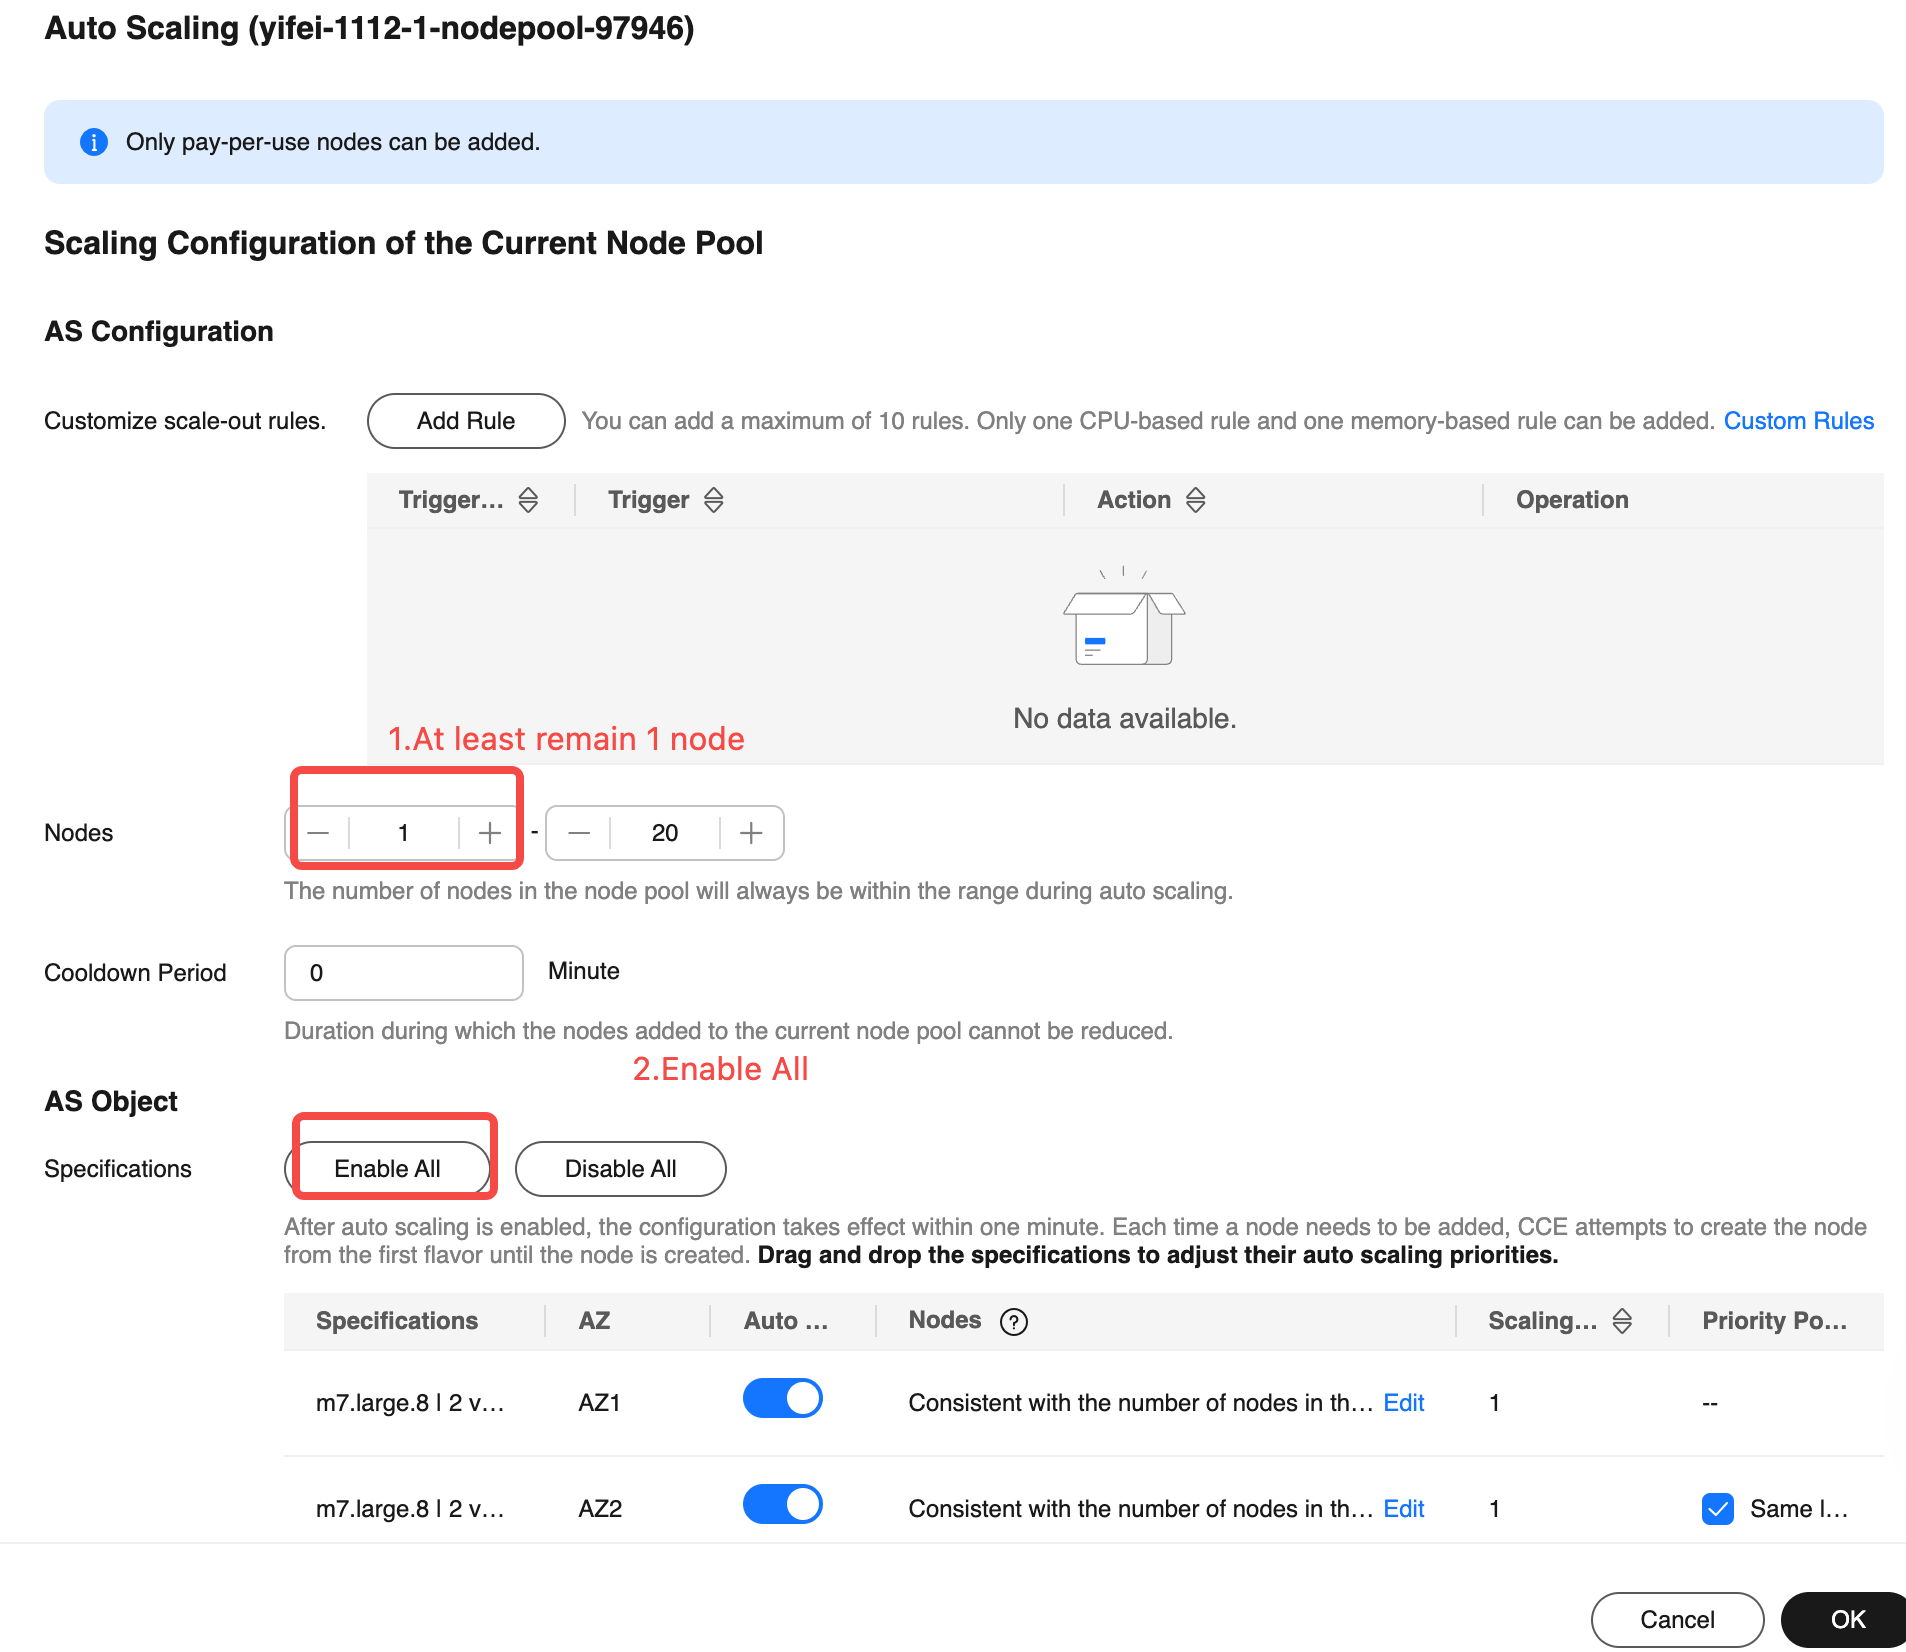The image size is (1906, 1652).
Task: Cancel the Auto Scaling dialog
Action: pos(1677,1620)
